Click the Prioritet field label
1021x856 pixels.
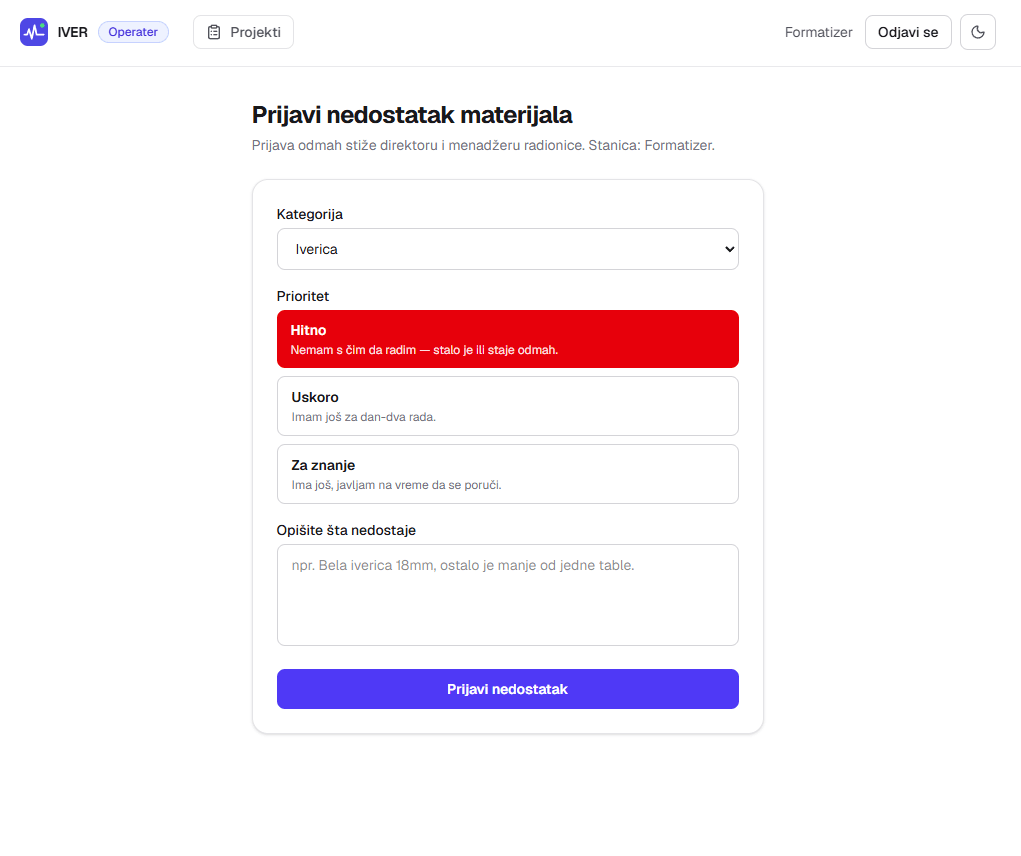[x=303, y=296]
